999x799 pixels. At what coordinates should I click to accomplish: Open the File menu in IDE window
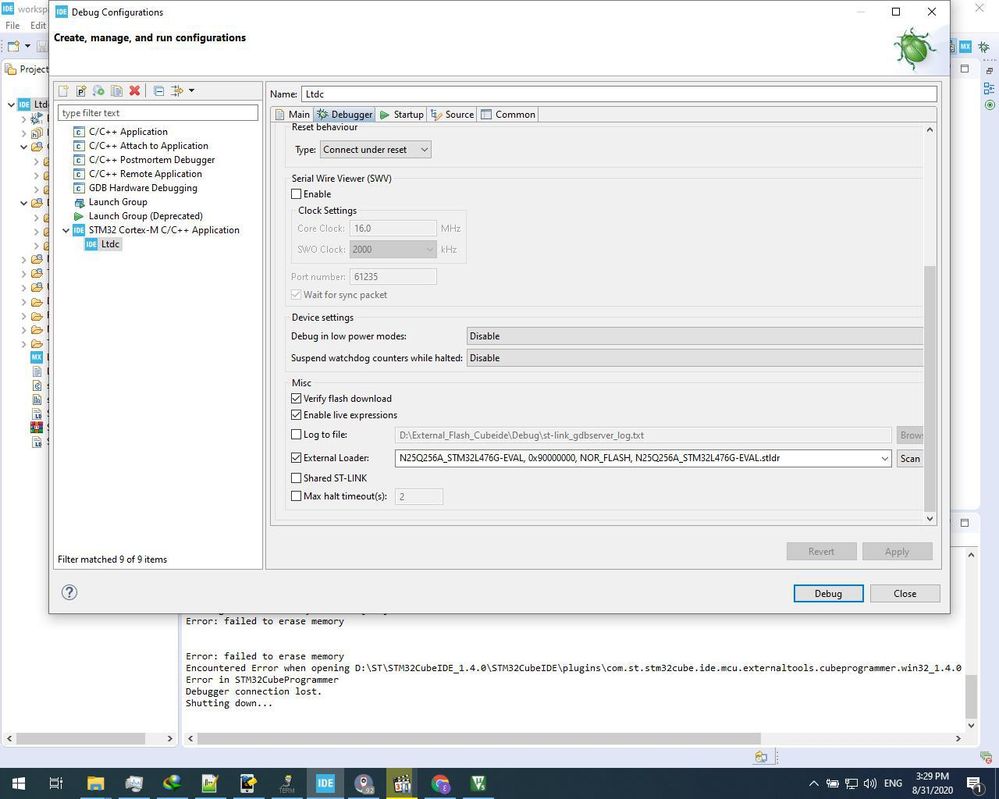pyautogui.click(x=13, y=25)
